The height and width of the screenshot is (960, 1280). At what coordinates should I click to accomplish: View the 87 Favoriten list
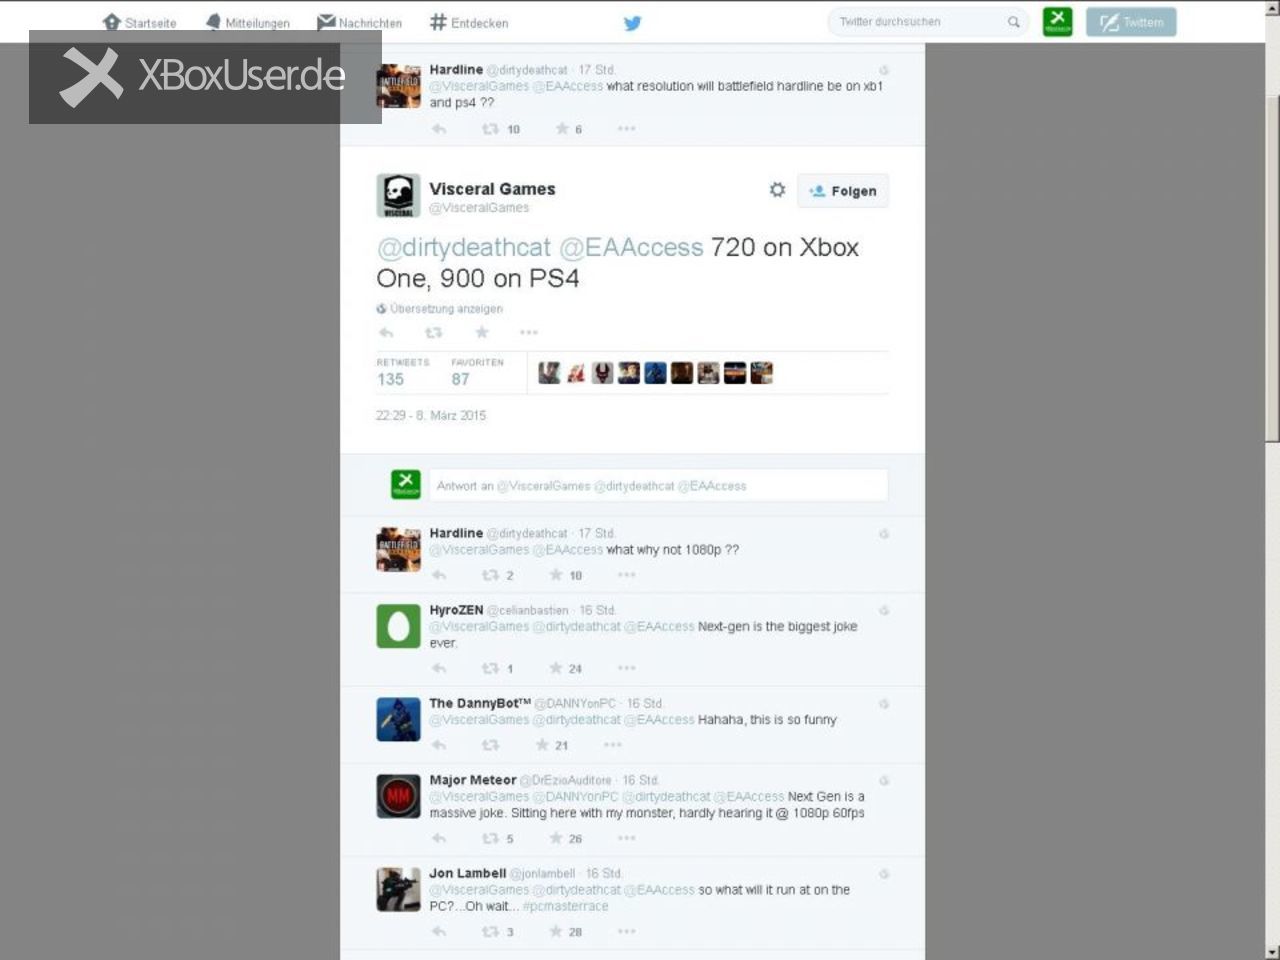477,372
